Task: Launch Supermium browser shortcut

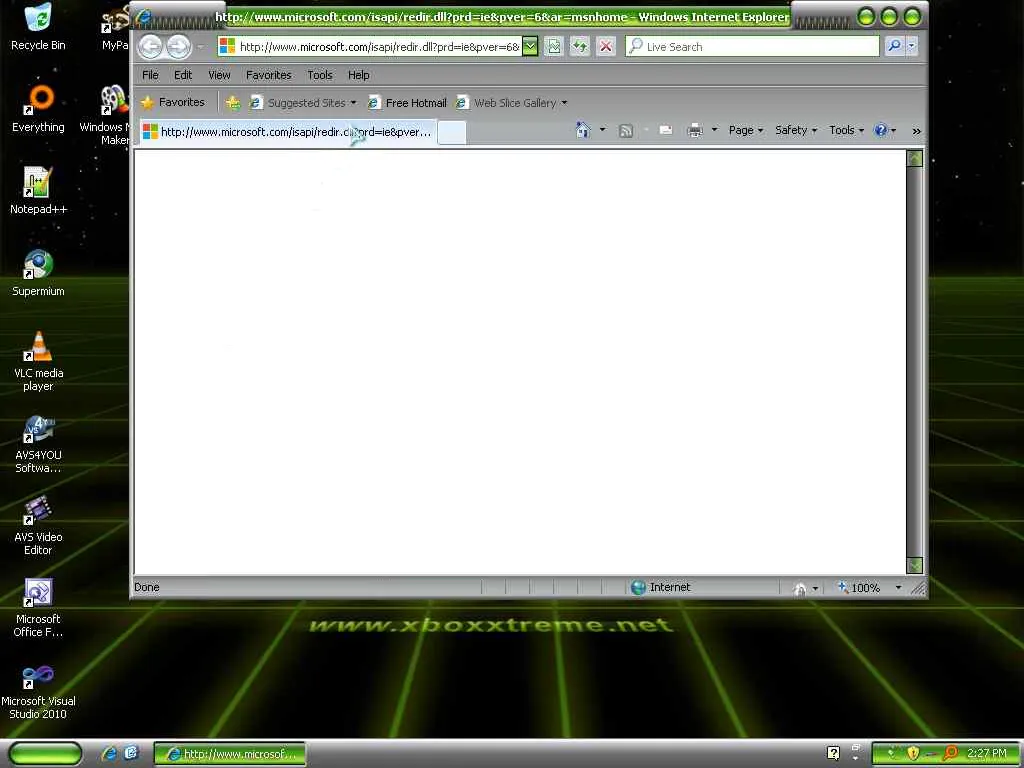Action: 38,272
